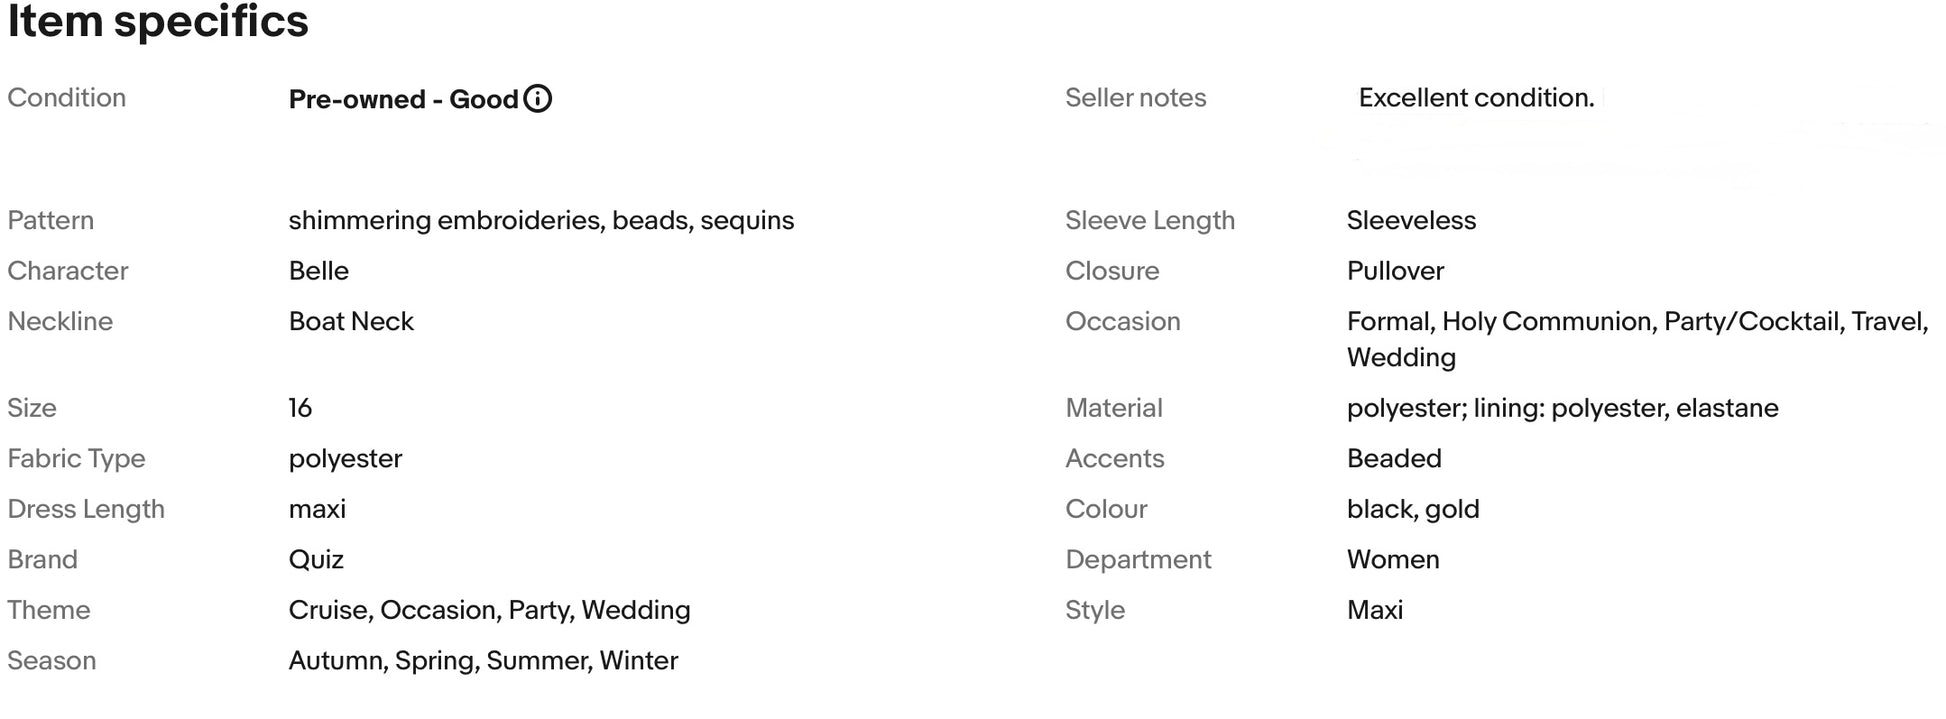Select the Pullover closure value
The width and height of the screenshot is (1946, 719).
(1395, 271)
